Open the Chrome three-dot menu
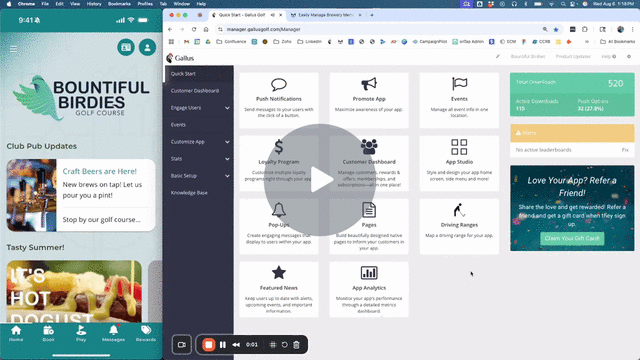The image size is (640, 360). [633, 29]
